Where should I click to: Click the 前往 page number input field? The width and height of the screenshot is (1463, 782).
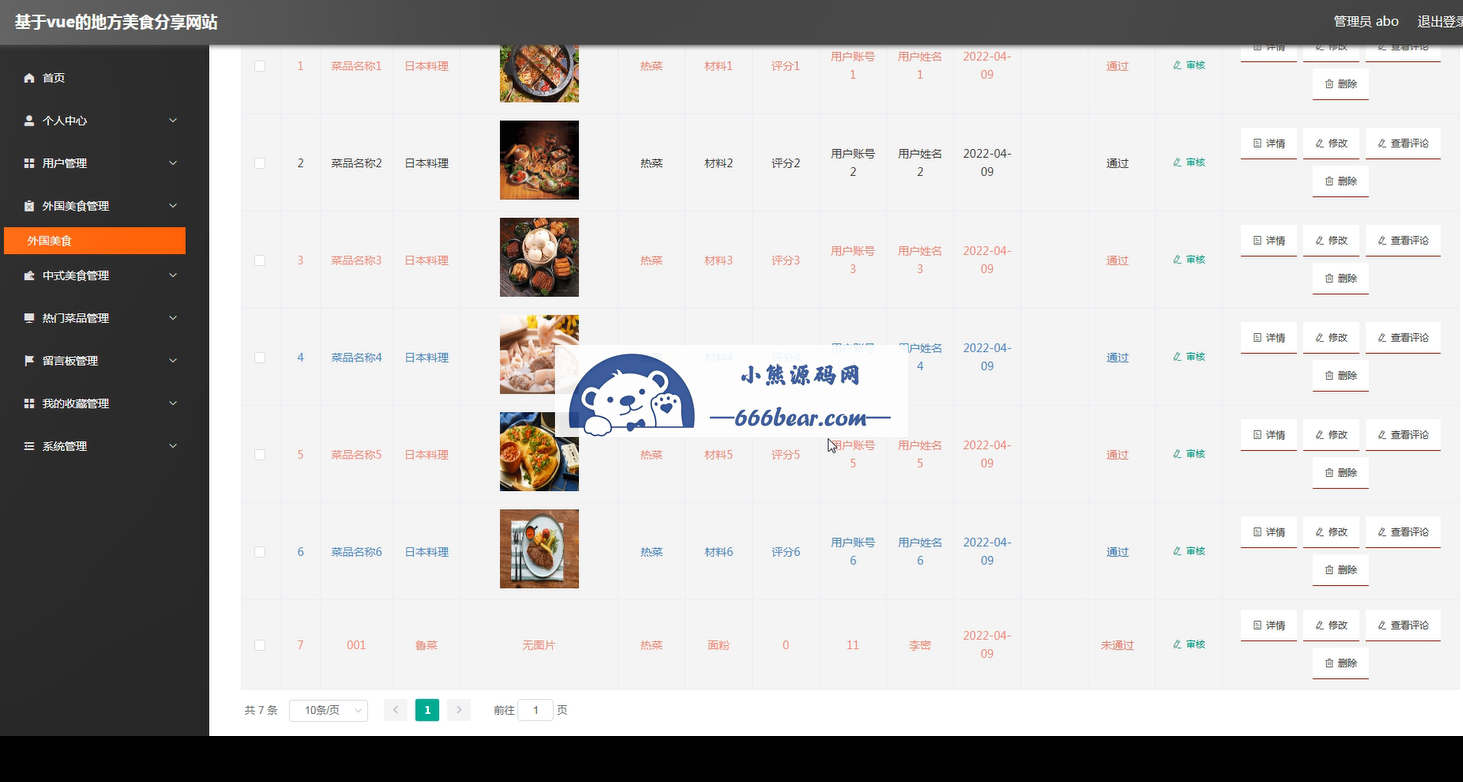click(x=535, y=710)
